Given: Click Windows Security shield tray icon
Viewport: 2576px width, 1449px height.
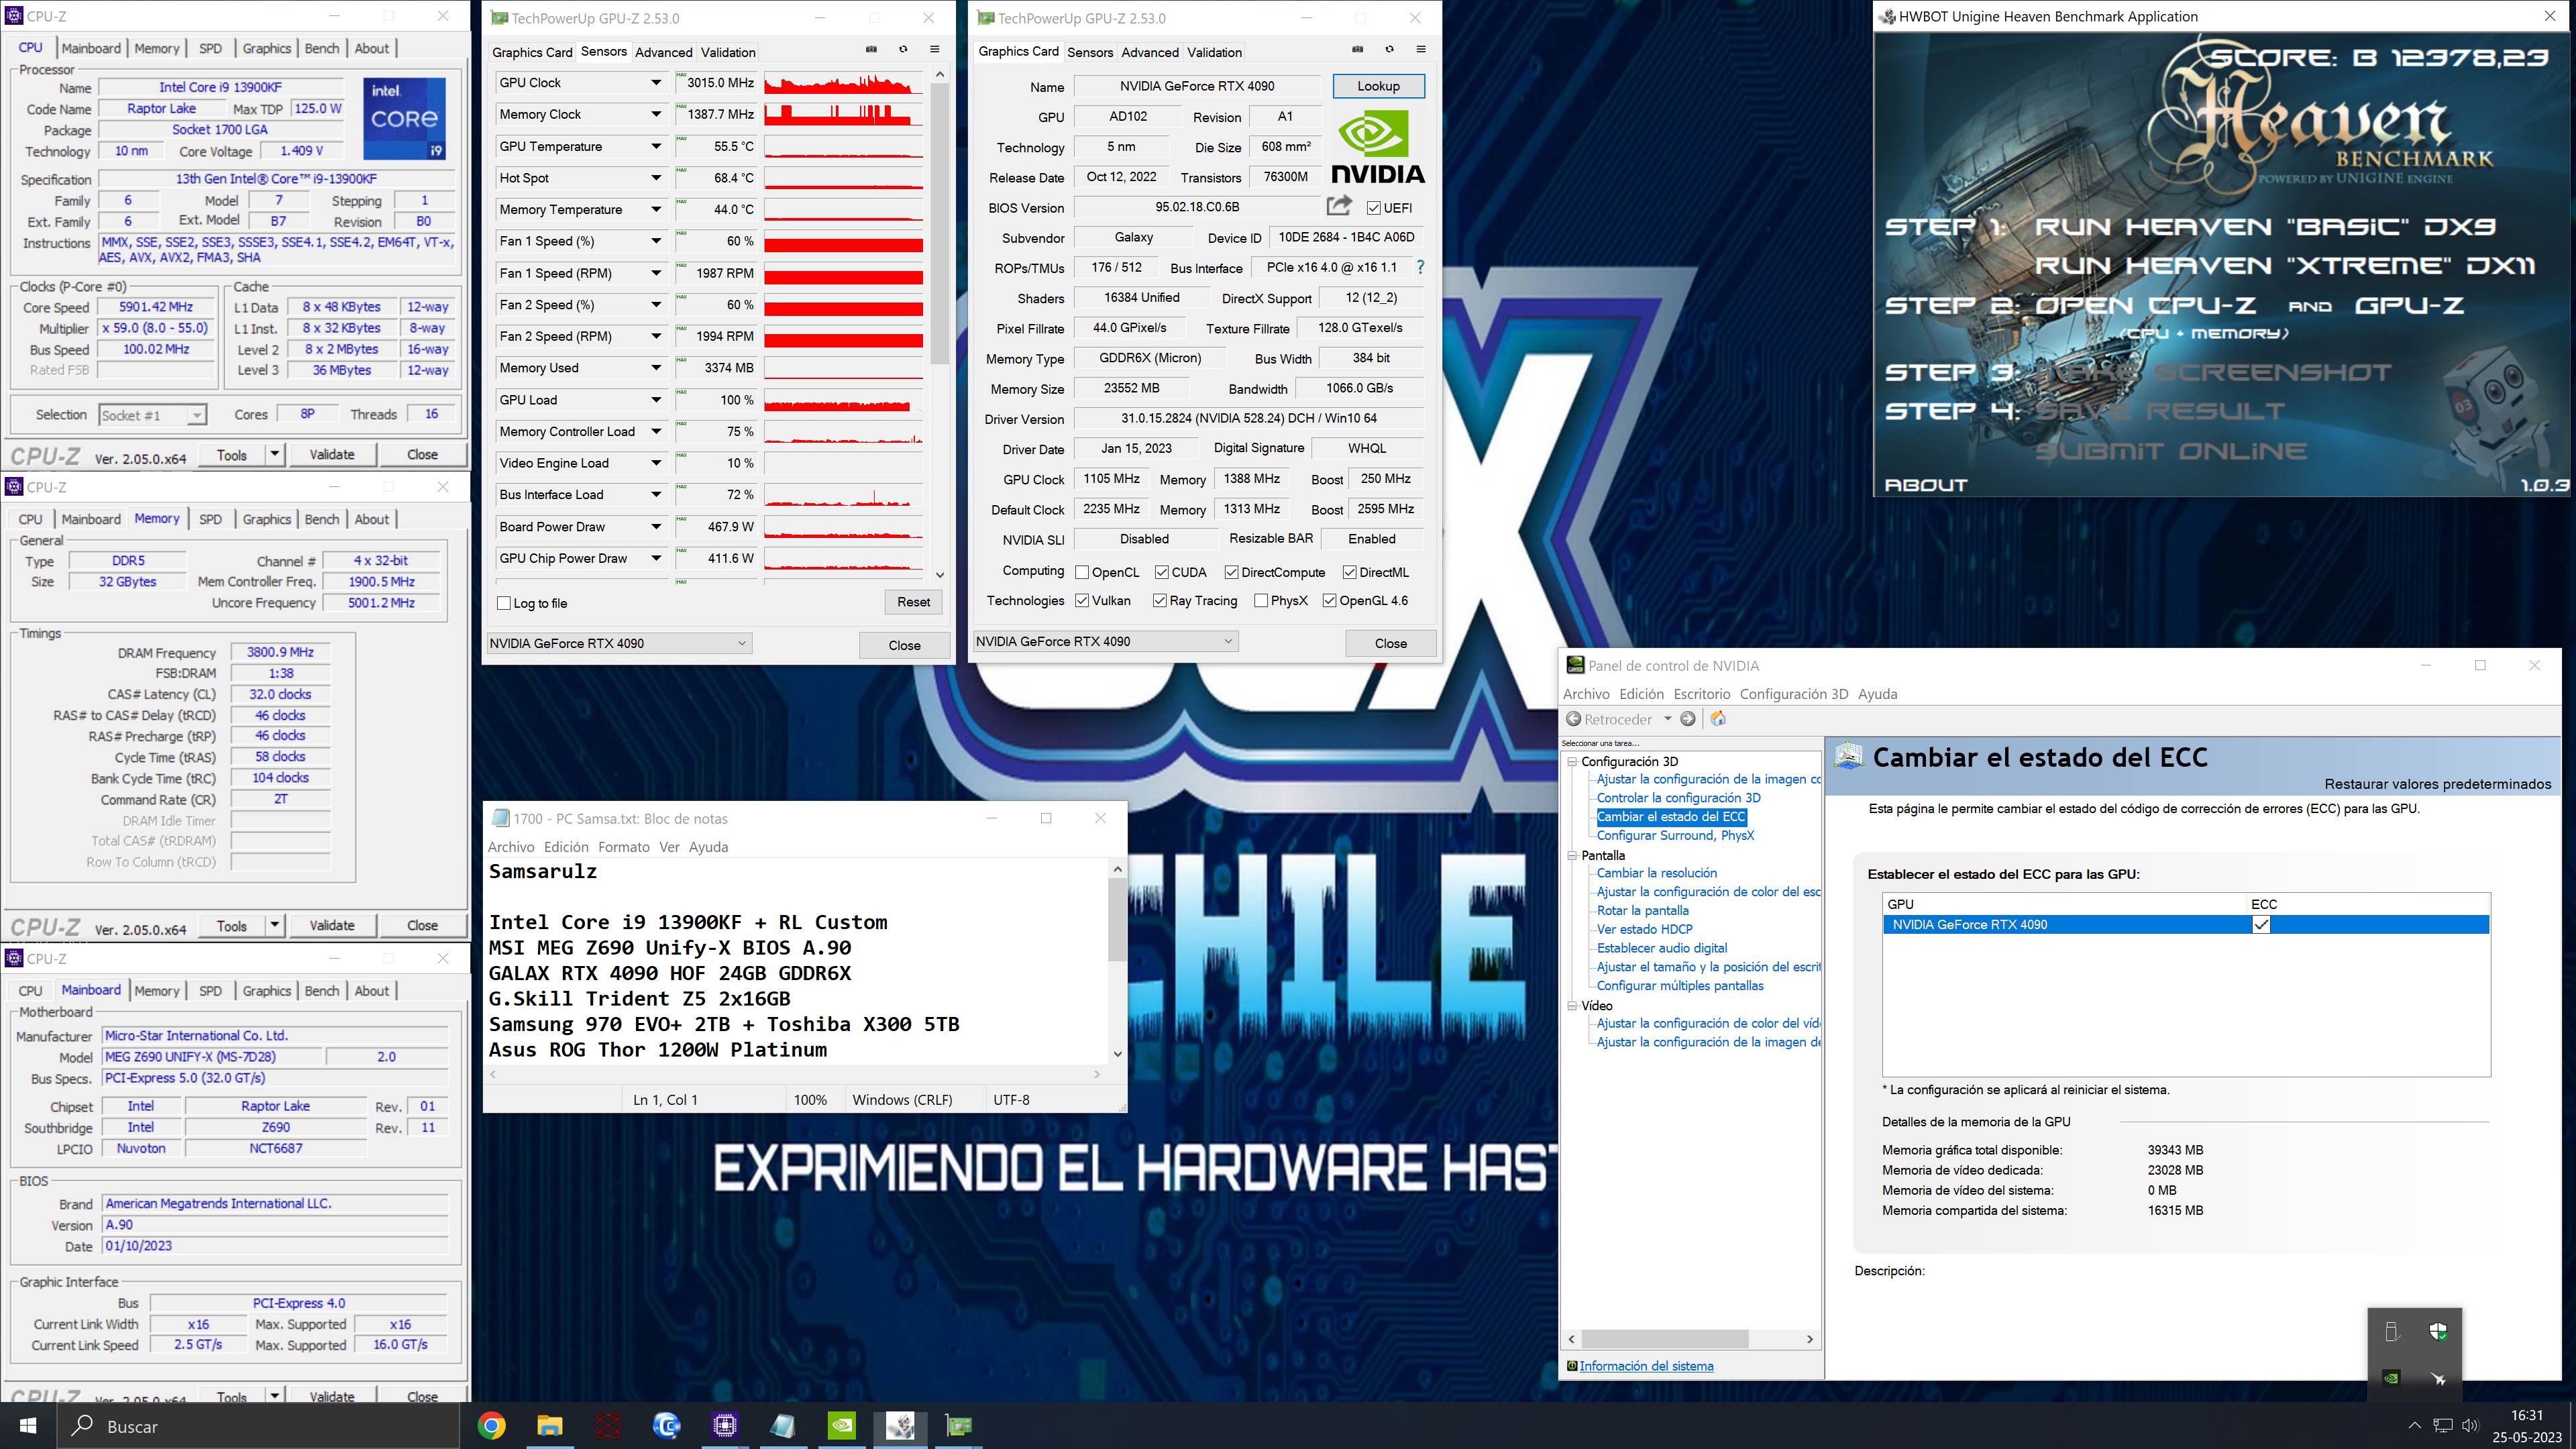Looking at the screenshot, I should (2438, 1331).
